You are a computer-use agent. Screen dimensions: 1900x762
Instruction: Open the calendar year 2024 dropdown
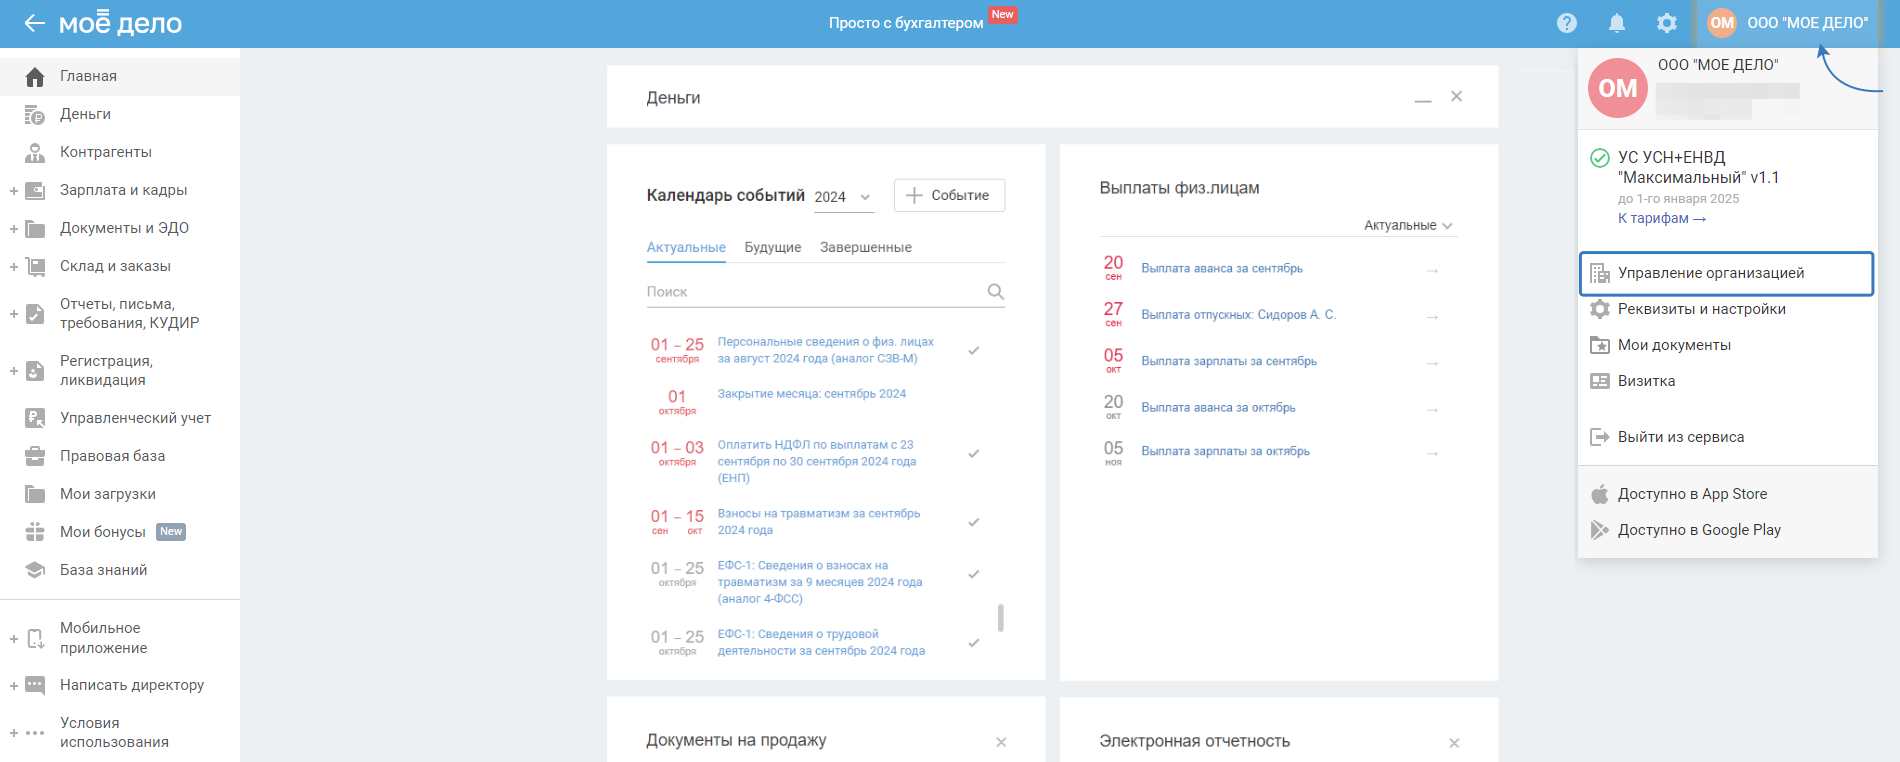tap(843, 198)
